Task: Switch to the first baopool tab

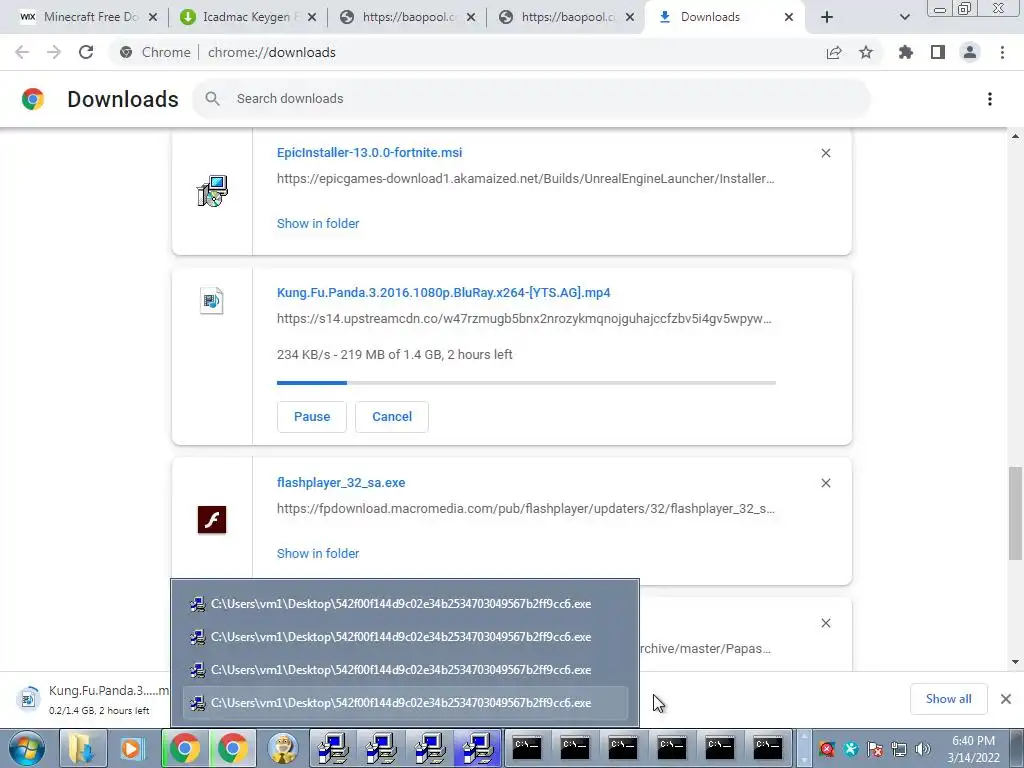Action: click(406, 17)
